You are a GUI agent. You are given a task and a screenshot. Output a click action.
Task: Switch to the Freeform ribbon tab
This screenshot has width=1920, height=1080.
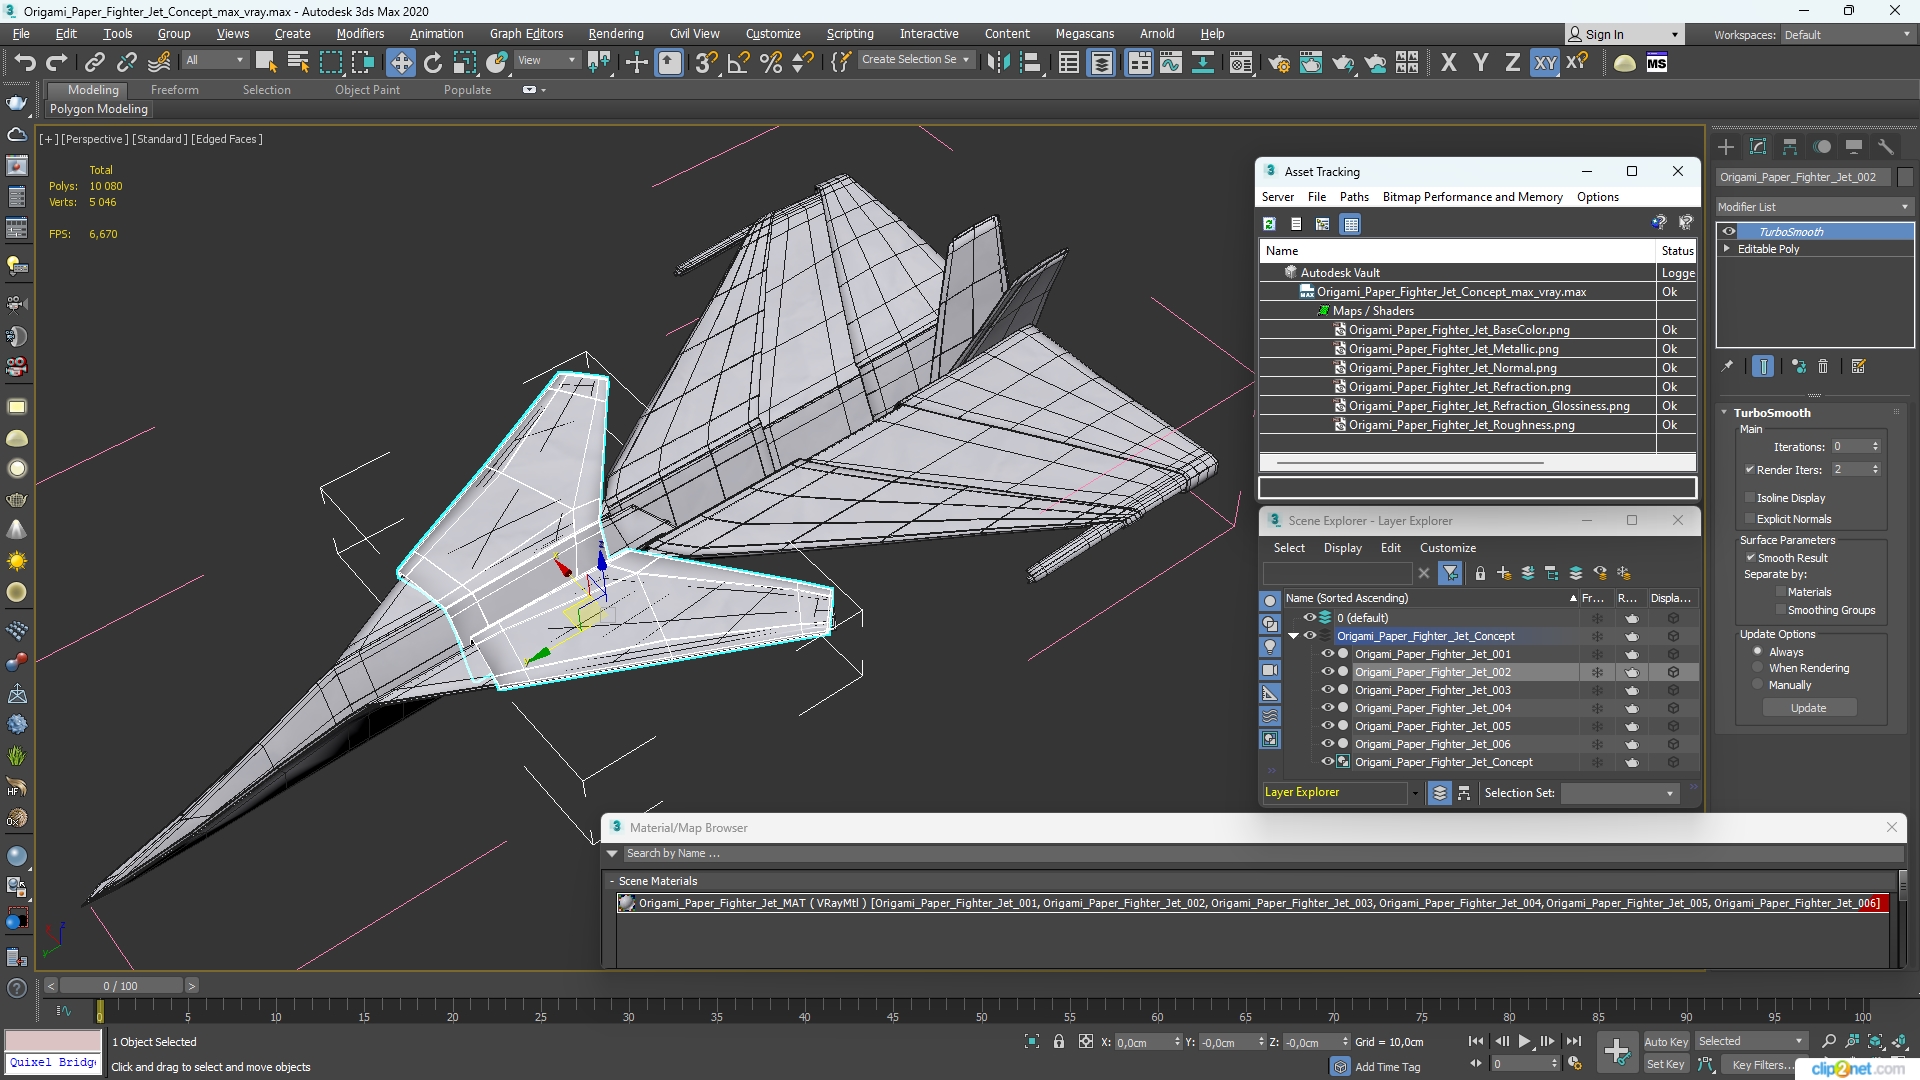point(174,90)
